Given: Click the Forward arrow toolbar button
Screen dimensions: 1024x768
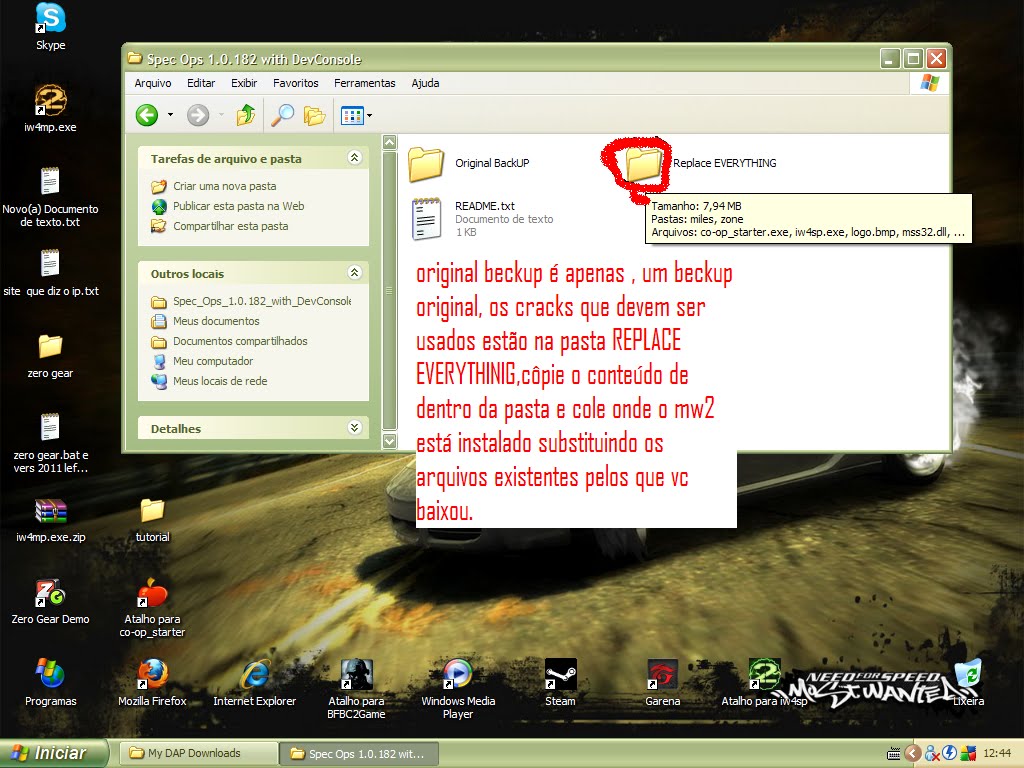Looking at the screenshot, I should 198,116.
